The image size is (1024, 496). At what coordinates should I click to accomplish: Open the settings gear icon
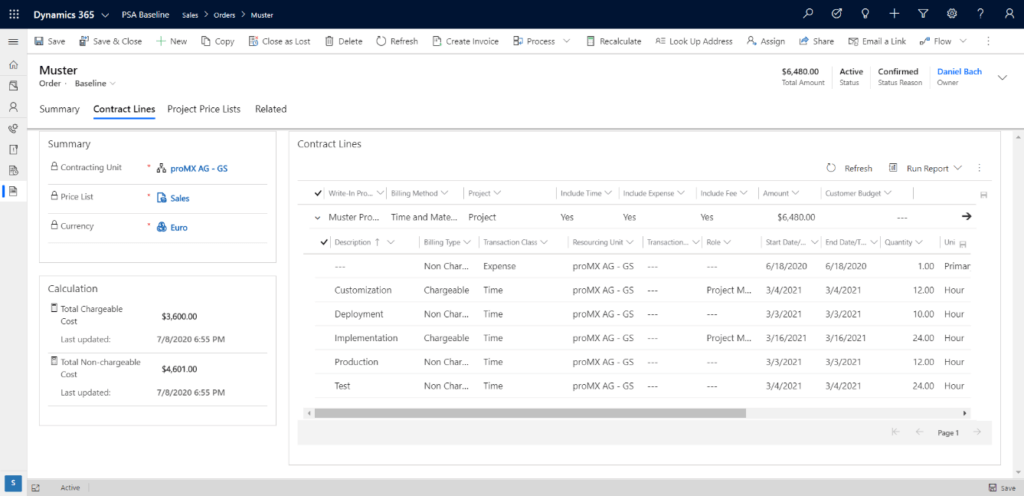(x=952, y=14)
